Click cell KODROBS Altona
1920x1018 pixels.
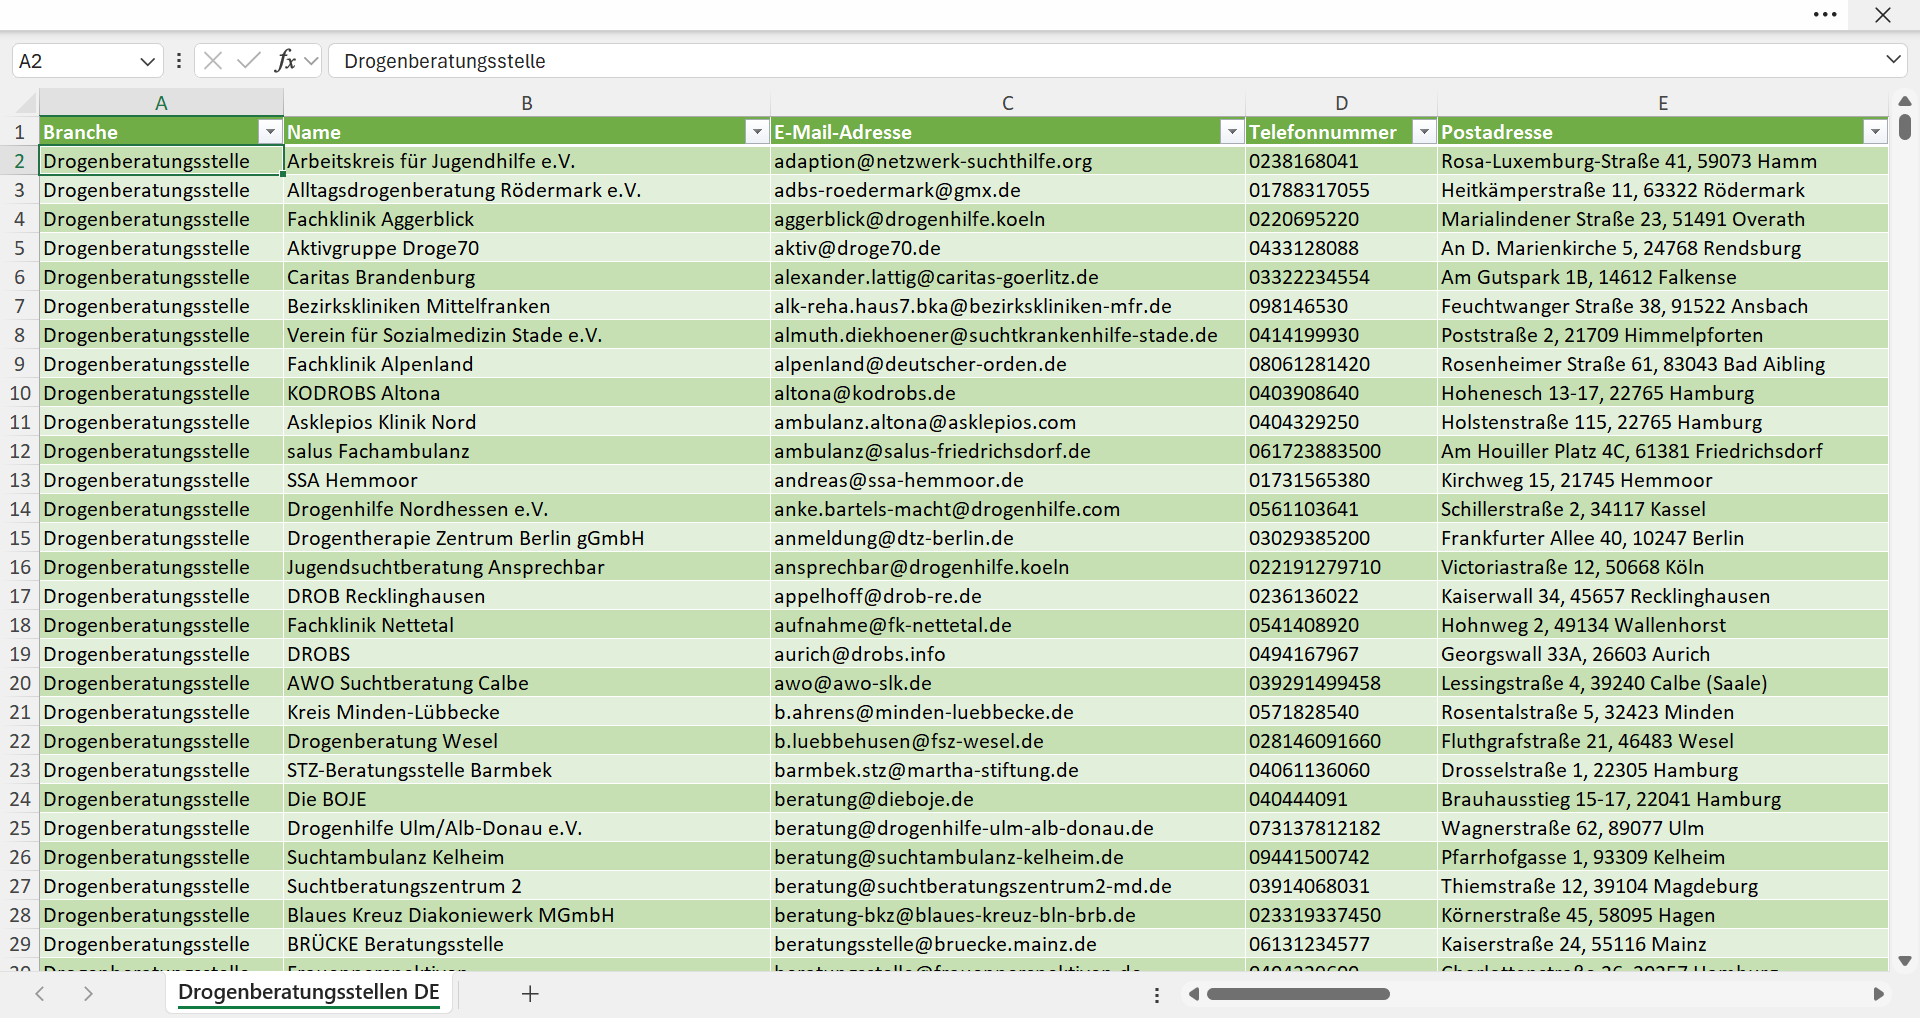tap(527, 393)
